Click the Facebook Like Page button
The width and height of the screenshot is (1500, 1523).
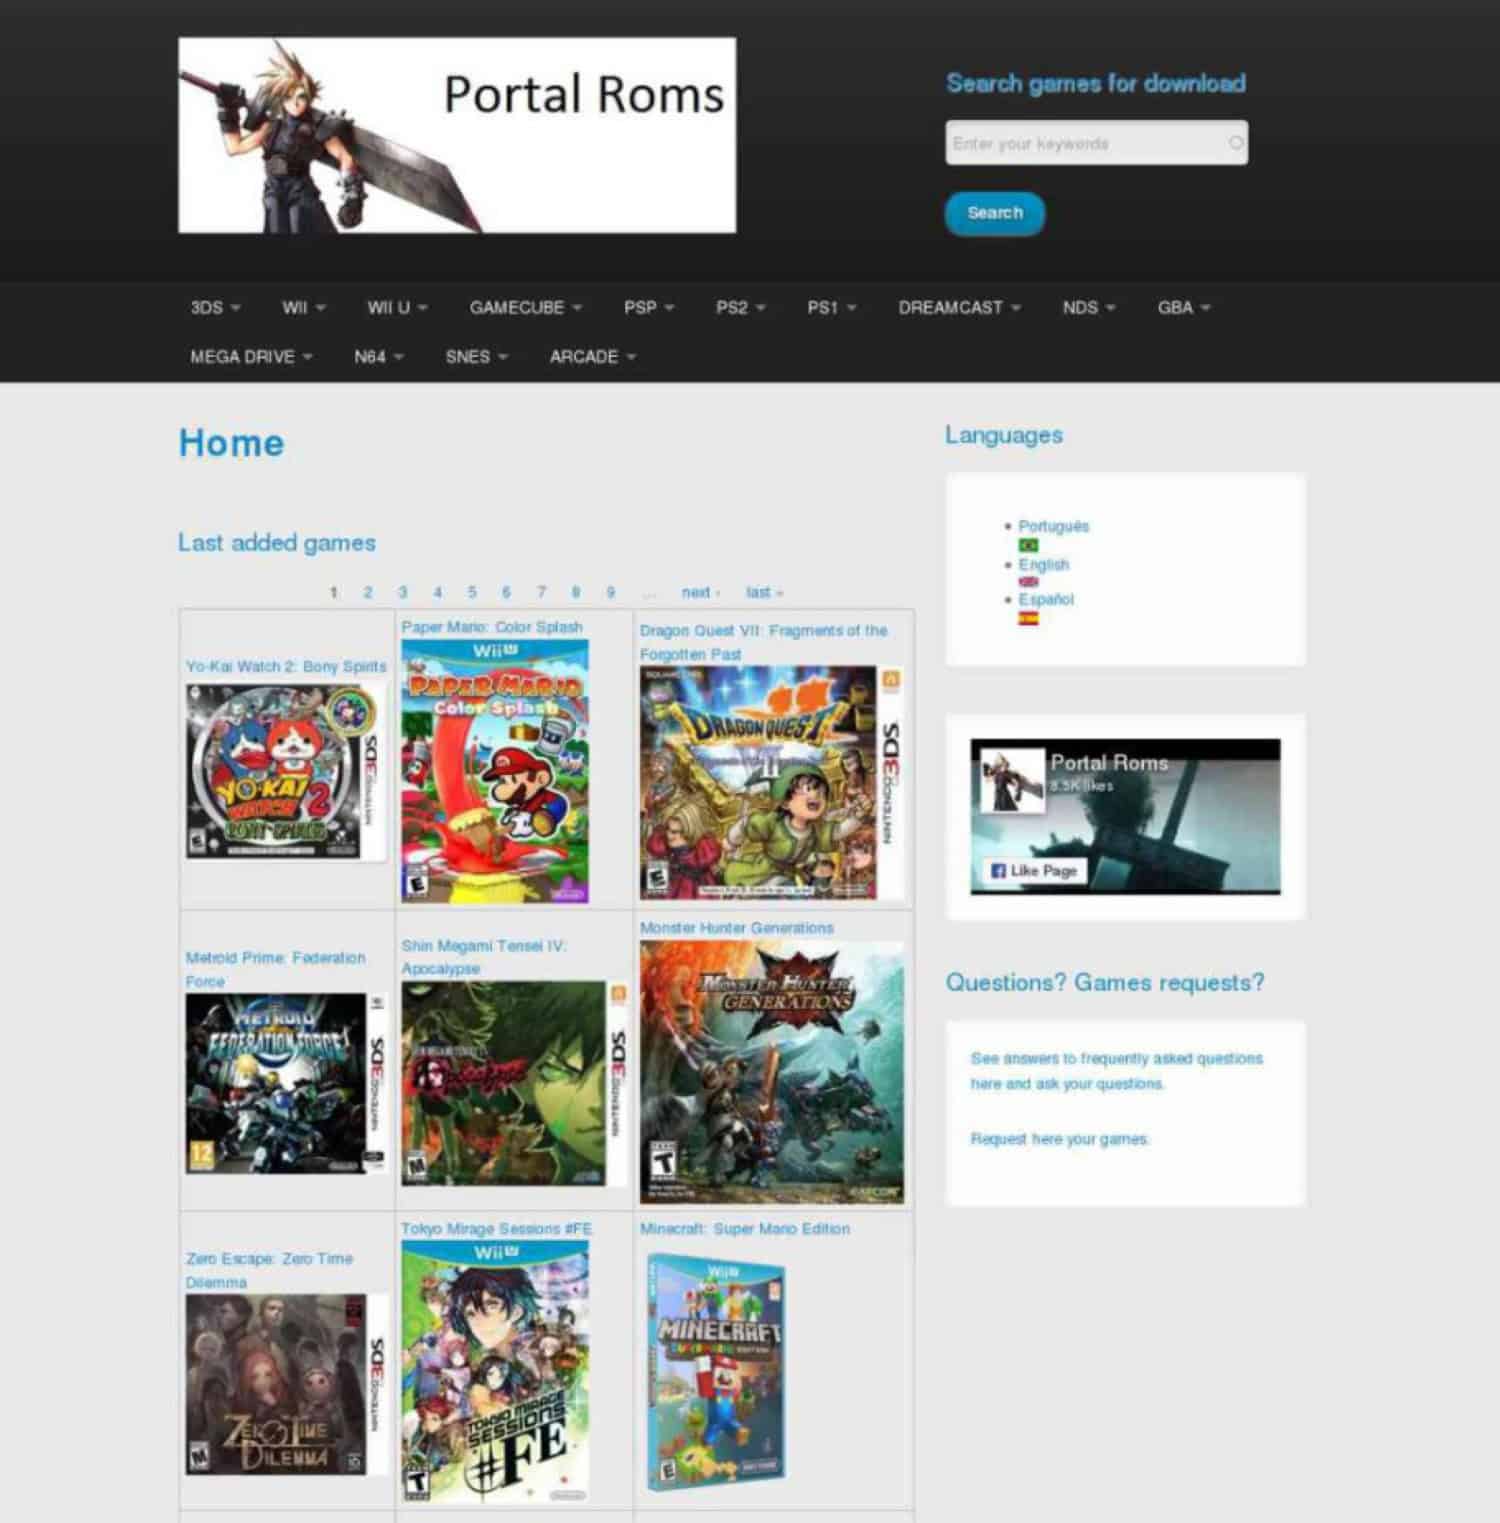[x=1034, y=870]
